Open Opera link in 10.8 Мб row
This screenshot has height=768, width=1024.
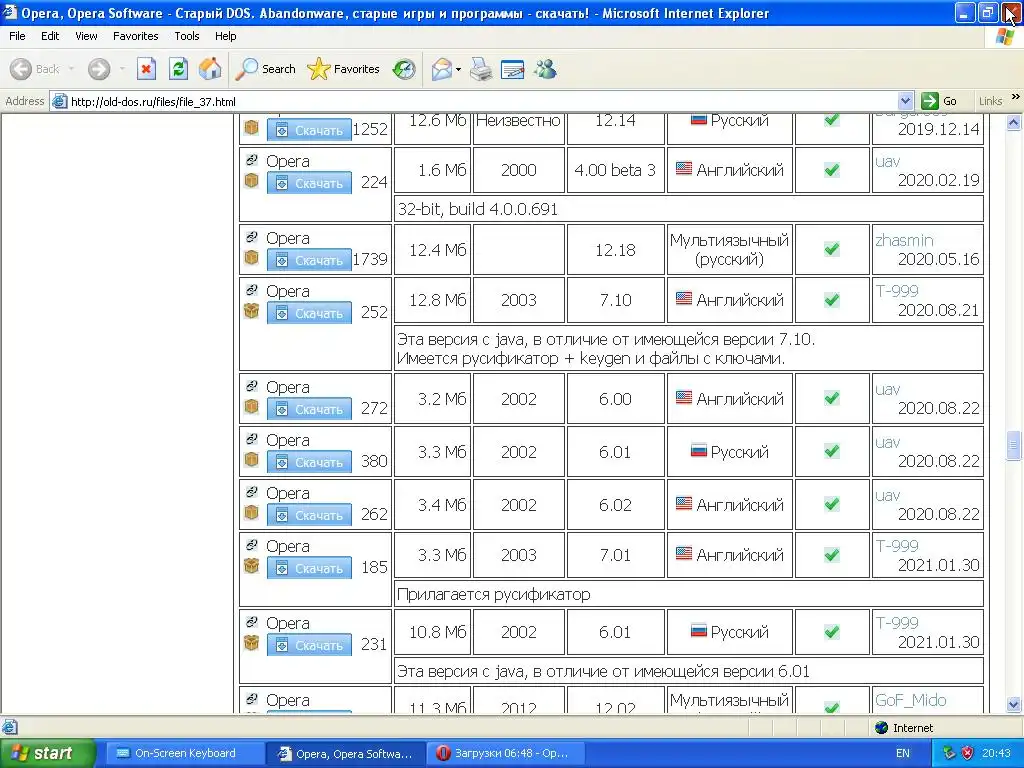point(288,623)
